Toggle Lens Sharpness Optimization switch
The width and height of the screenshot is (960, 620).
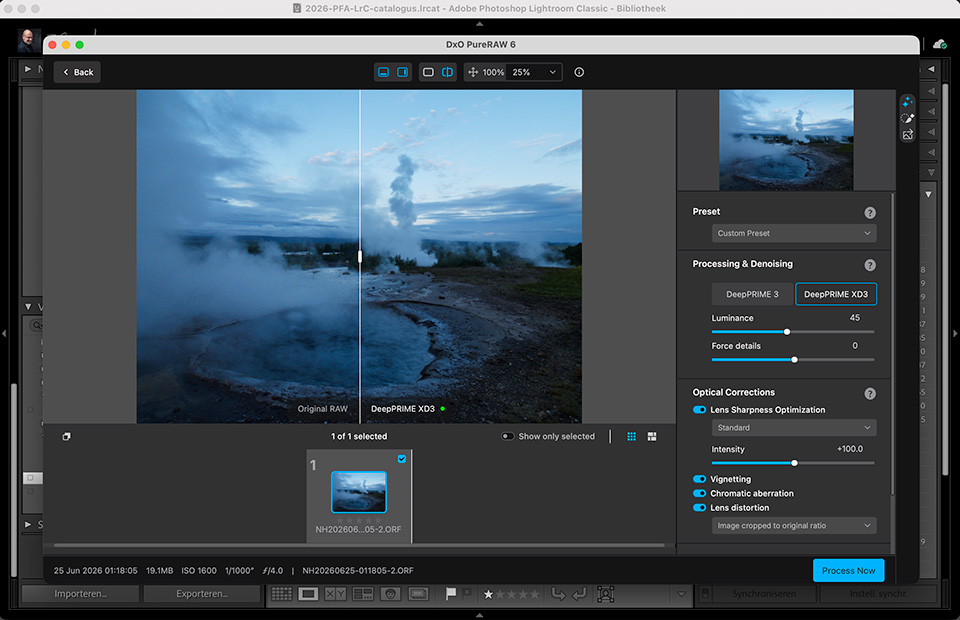tap(699, 410)
